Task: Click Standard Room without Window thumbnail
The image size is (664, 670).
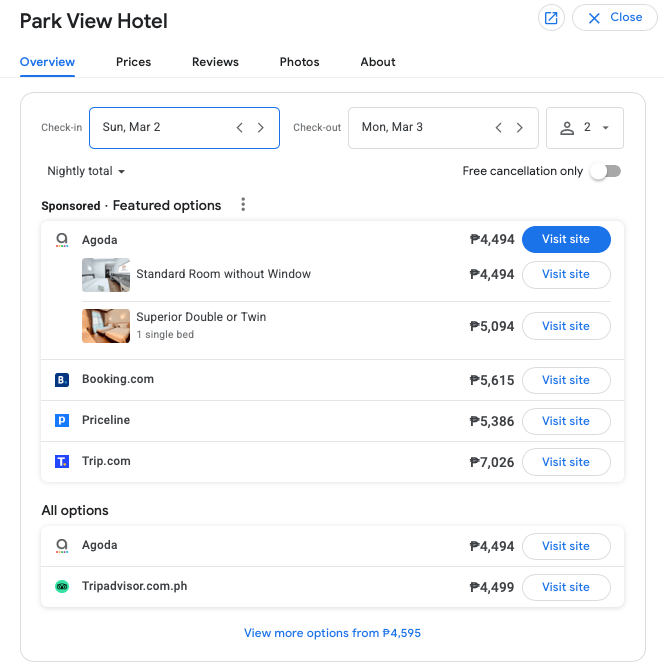Action: 106,275
